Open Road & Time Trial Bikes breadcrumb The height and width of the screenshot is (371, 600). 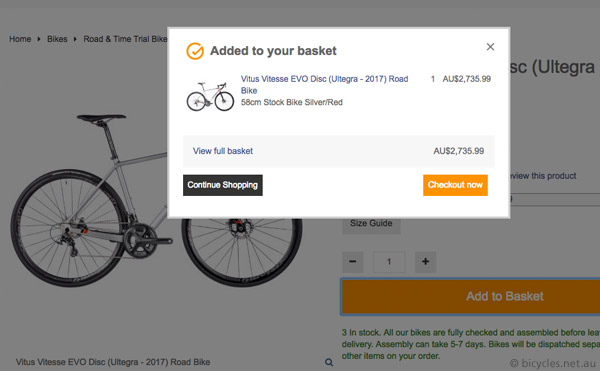pos(125,39)
